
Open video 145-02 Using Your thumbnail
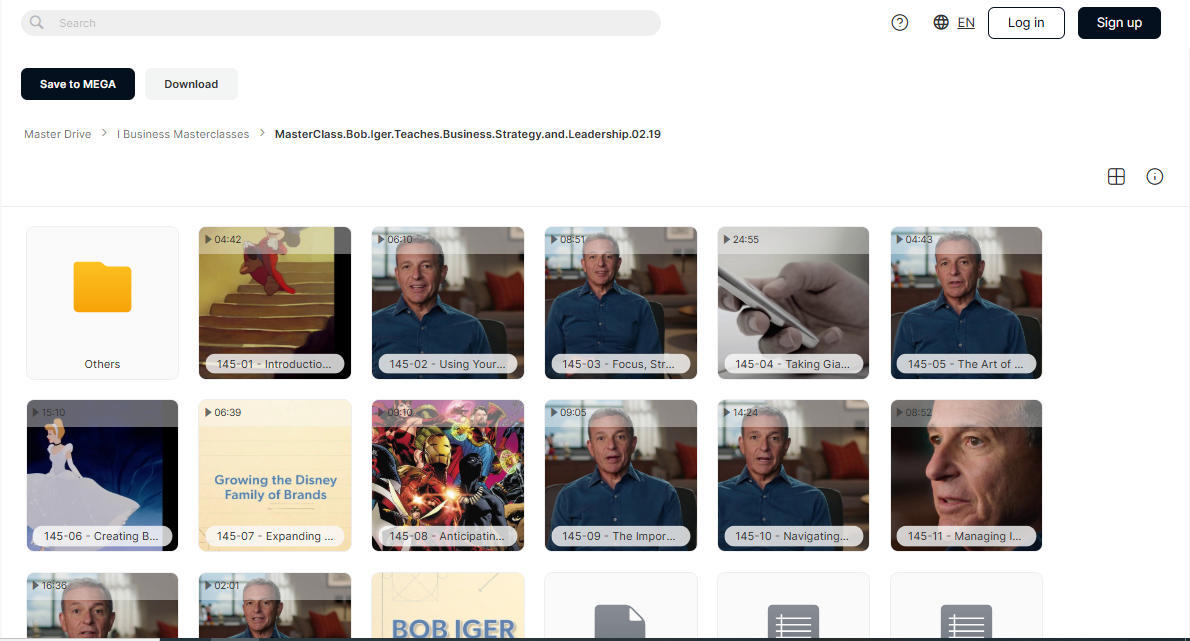click(448, 303)
